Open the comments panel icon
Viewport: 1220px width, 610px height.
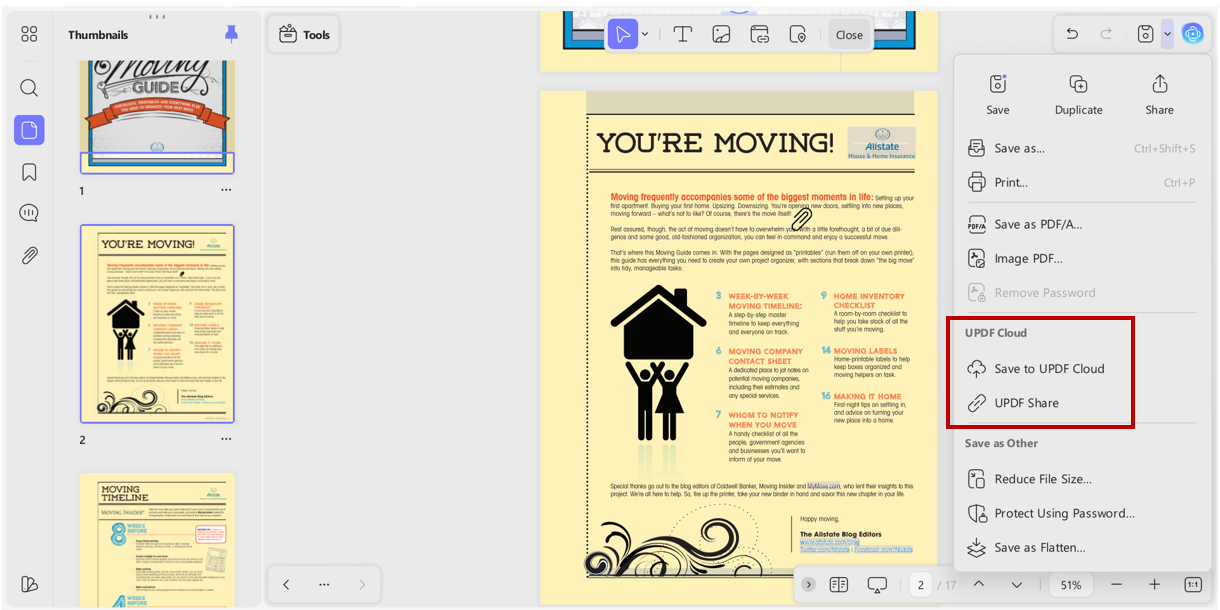(29, 213)
